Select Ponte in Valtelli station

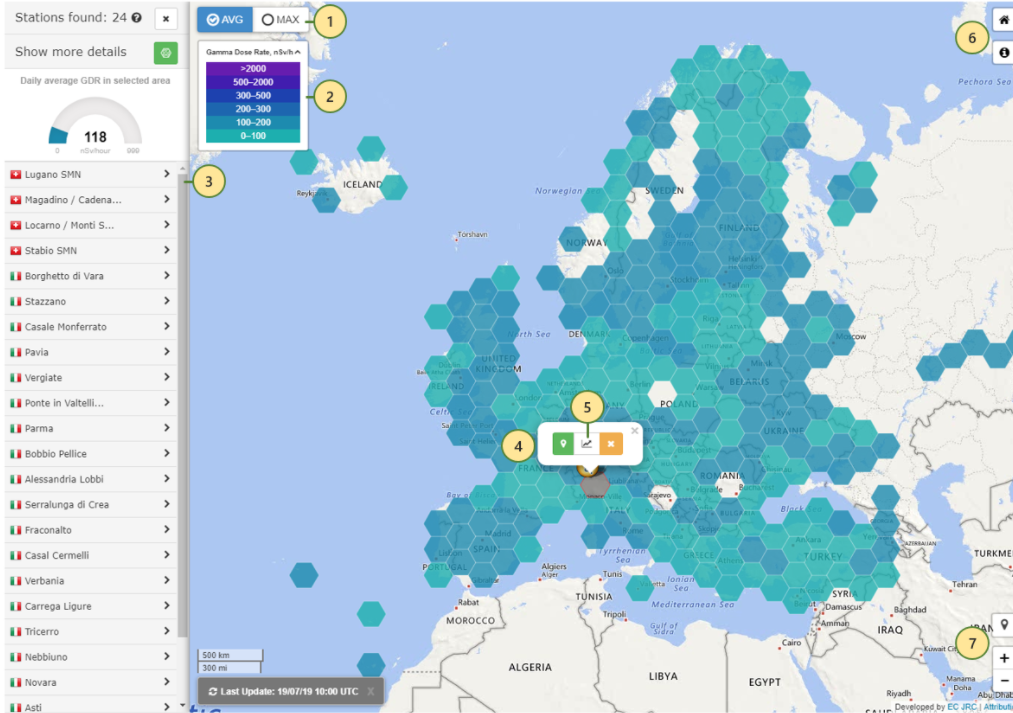[91, 402]
